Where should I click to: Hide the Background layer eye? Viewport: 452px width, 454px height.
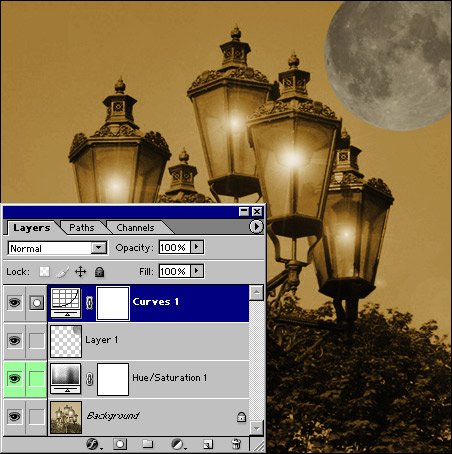(x=14, y=416)
